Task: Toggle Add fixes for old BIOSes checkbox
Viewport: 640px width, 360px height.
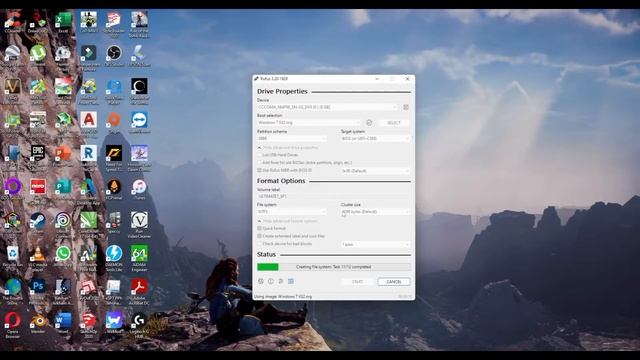Action: pos(259,162)
